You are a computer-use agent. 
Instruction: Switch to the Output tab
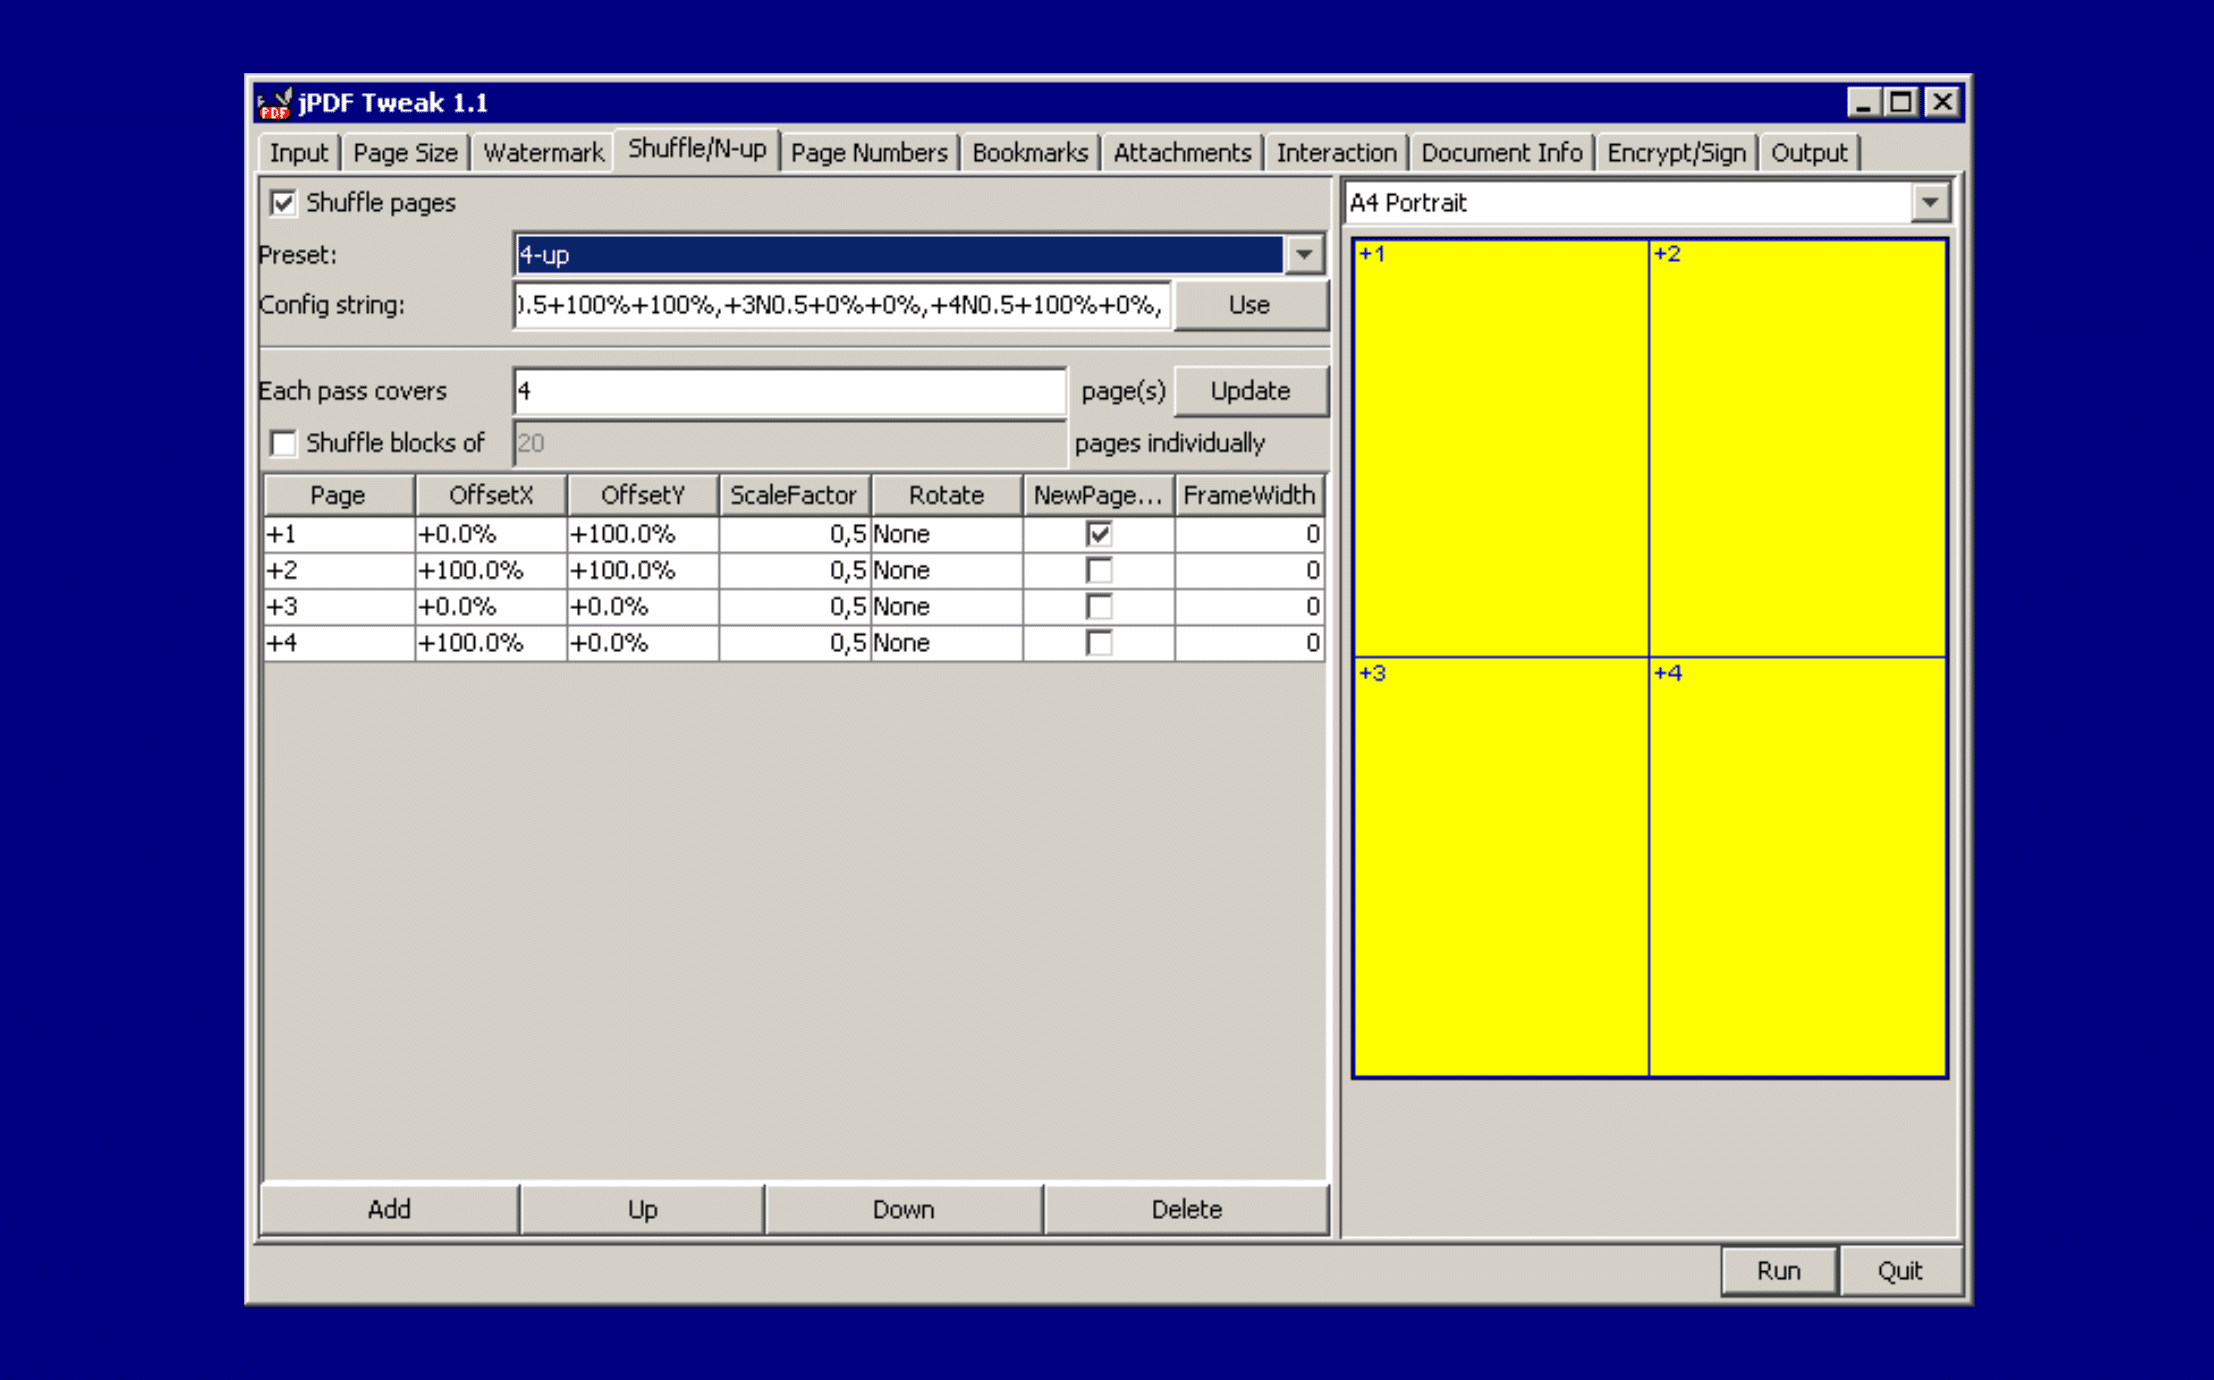(1808, 153)
